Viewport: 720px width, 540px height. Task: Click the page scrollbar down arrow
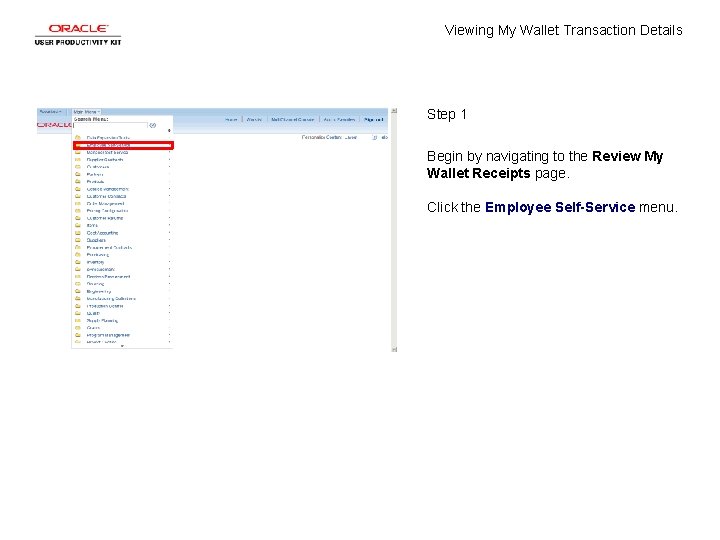[394, 349]
